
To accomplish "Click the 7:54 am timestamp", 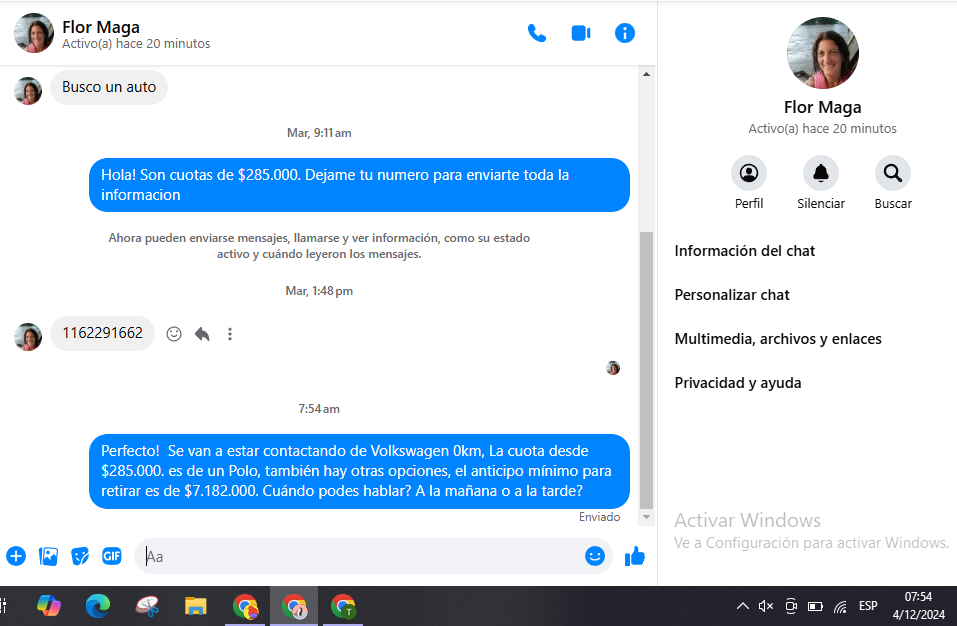I will pyautogui.click(x=319, y=409).
